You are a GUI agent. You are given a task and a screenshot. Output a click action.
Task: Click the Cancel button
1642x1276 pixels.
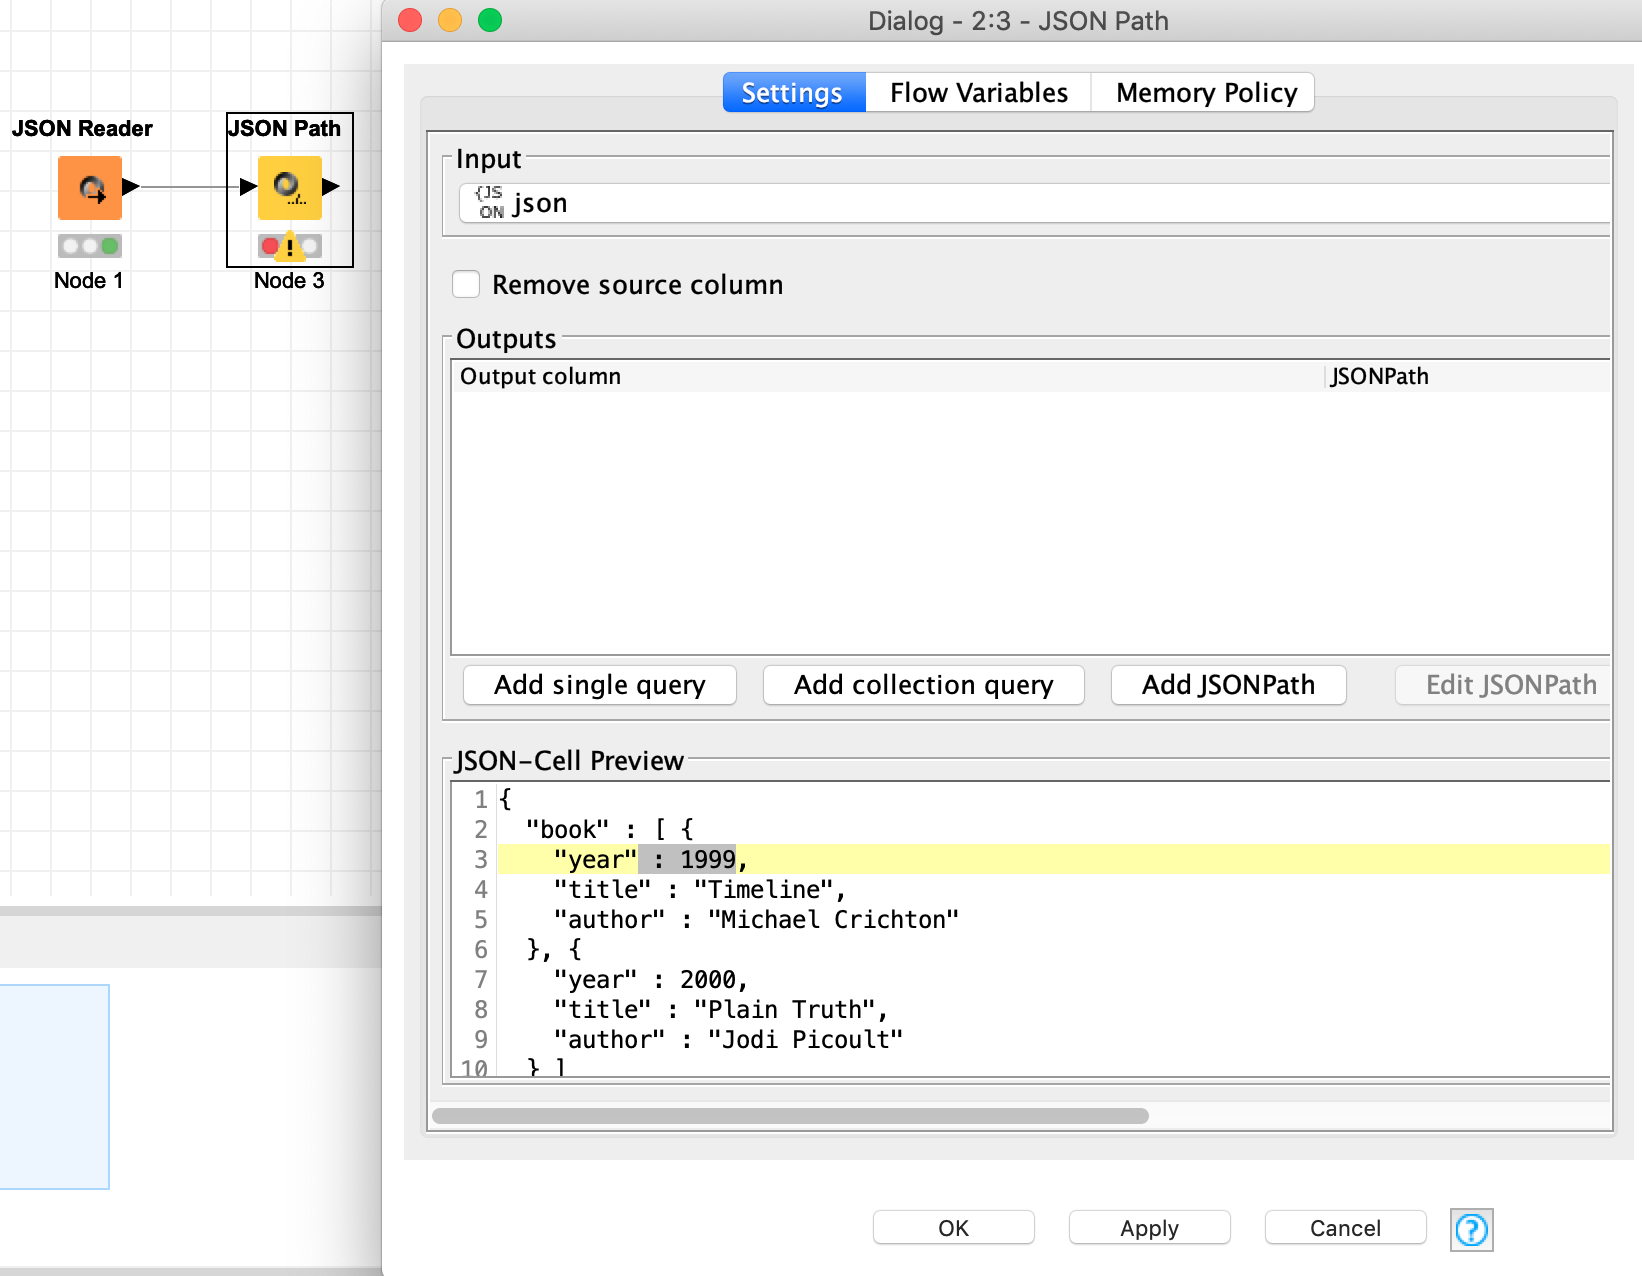[1346, 1228]
